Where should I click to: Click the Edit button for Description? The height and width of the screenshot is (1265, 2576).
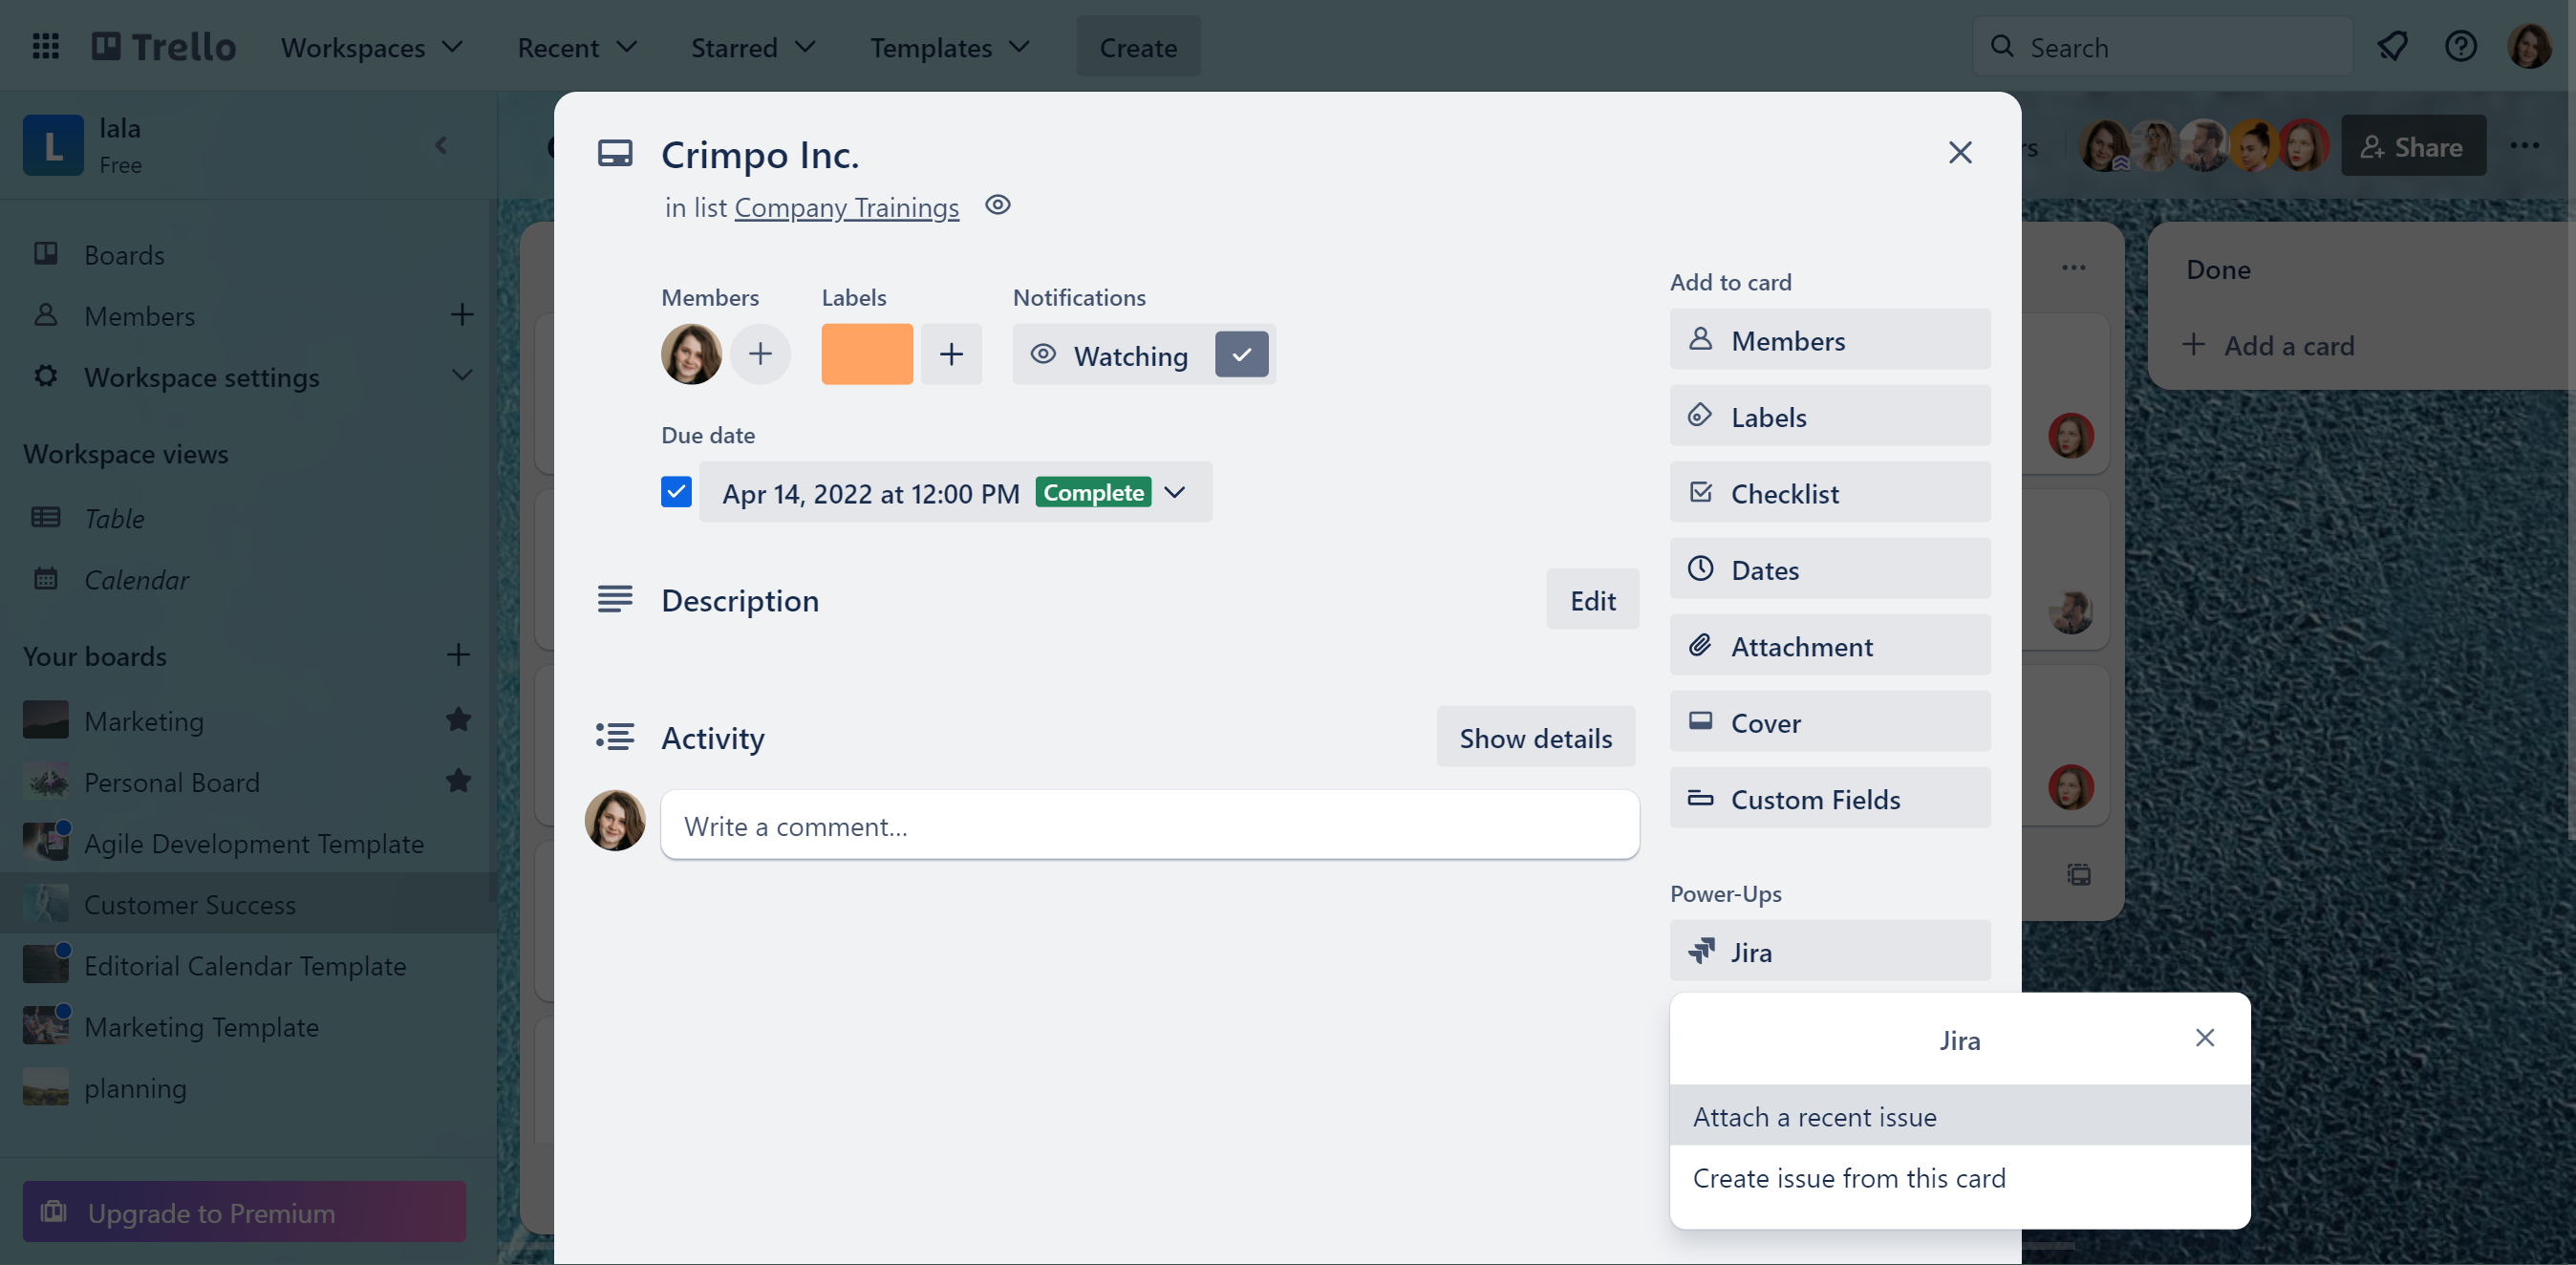coord(1590,600)
